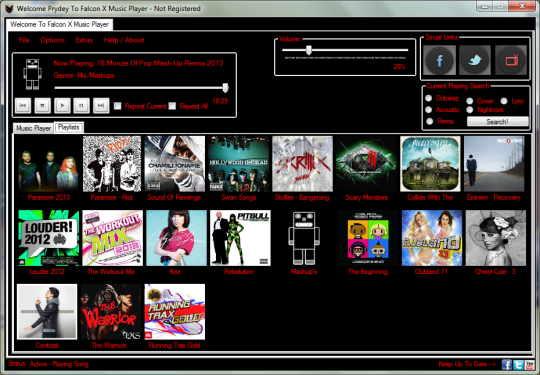Open the Sound Of Revenge album cover
Viewport: 540px width, 375px height.
pyautogui.click(x=175, y=164)
